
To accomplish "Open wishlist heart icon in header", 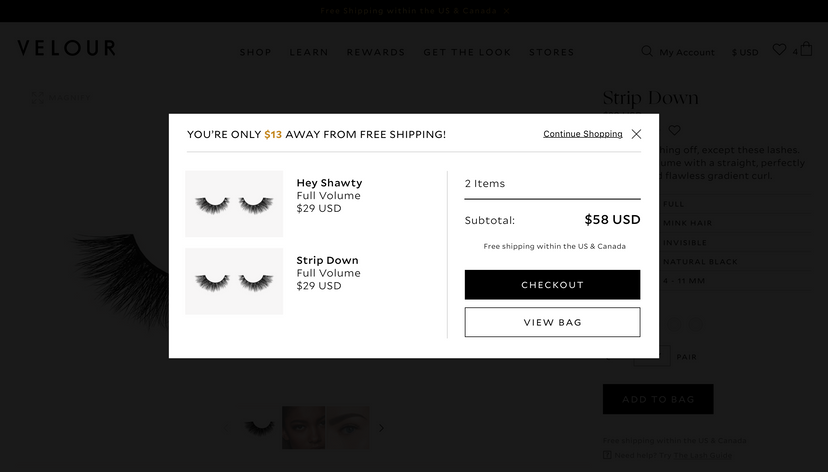I will click(779, 50).
